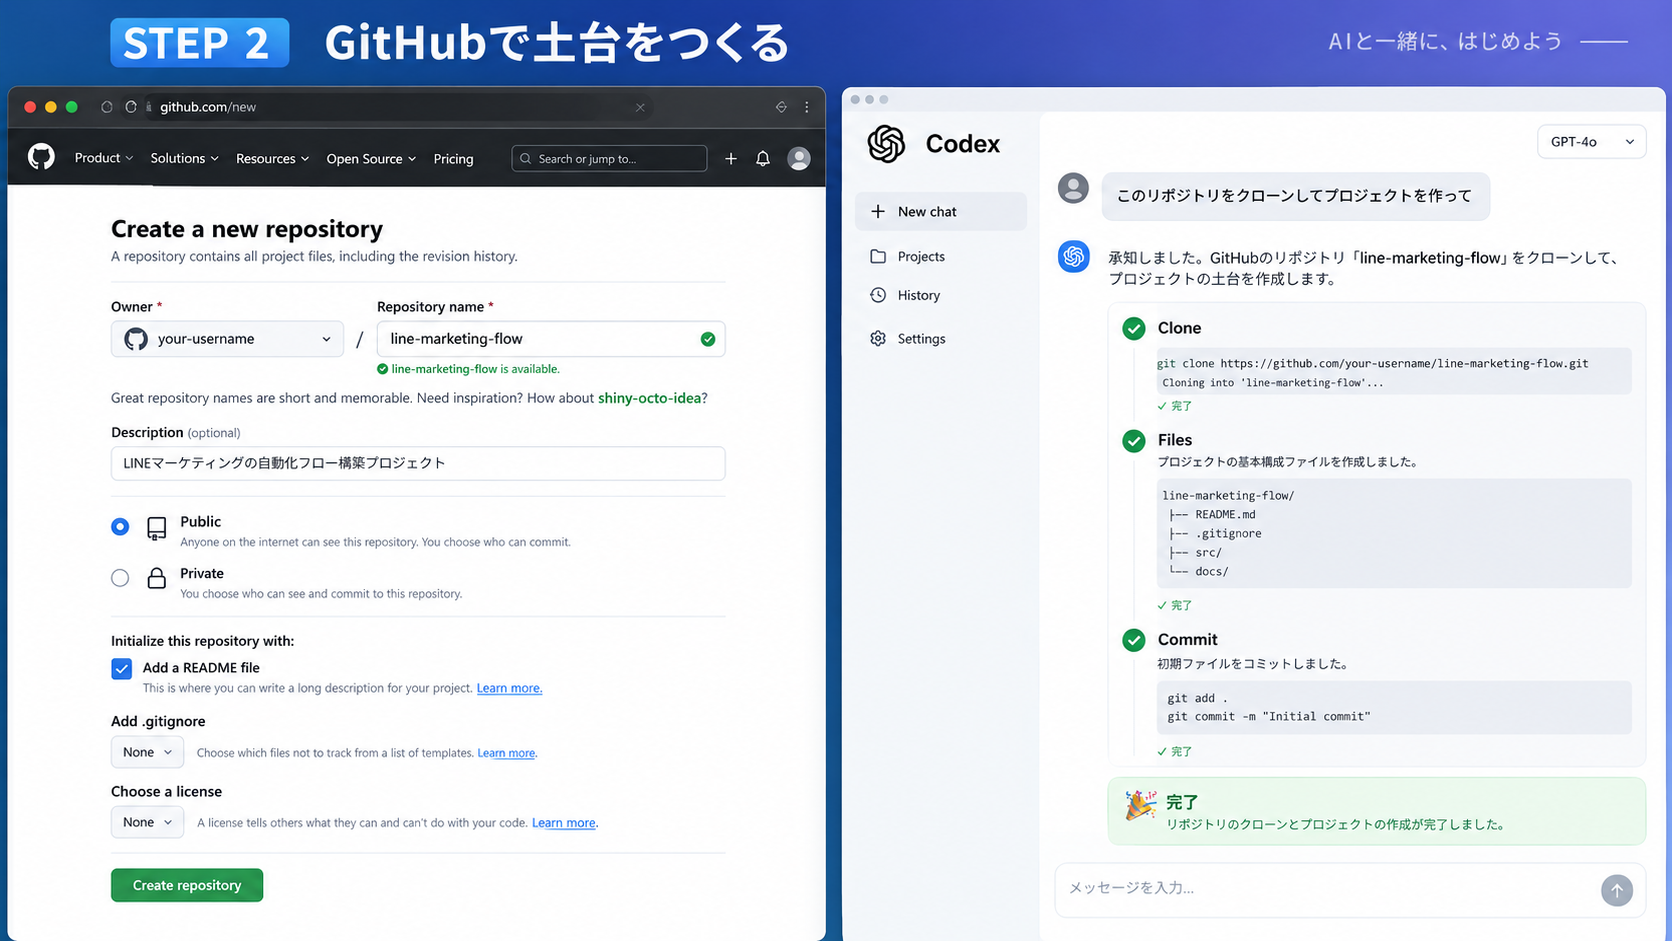
Task: Click the Projects folder icon in Codex
Action: point(878,256)
